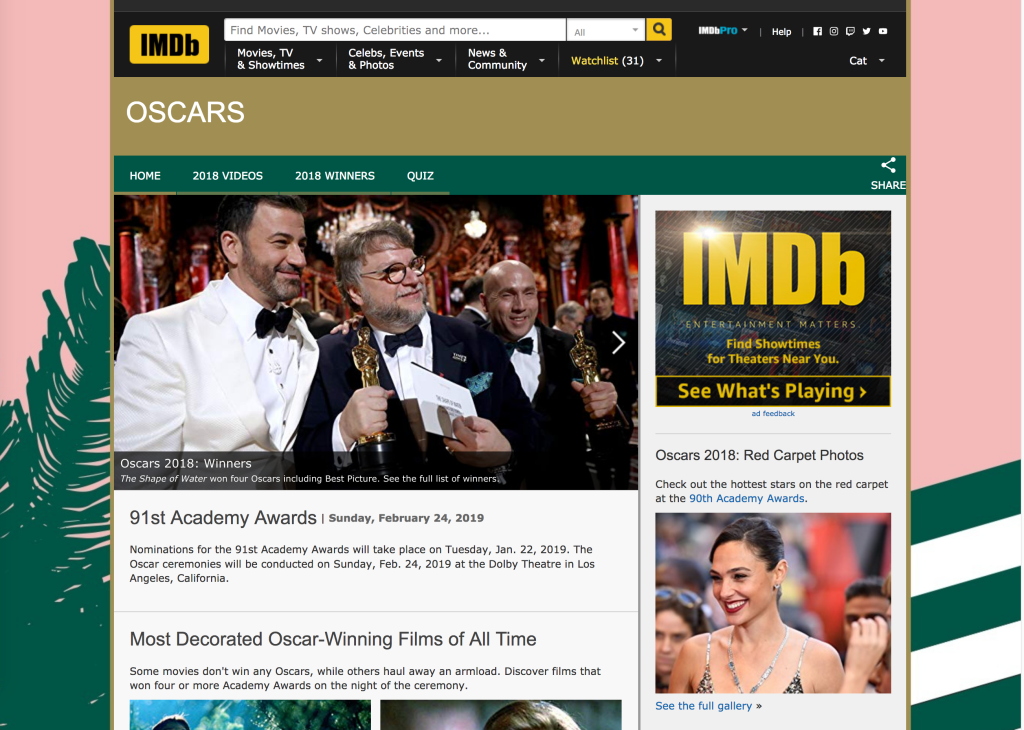Click See the full gallery link
This screenshot has height=730, width=1024.
pos(703,706)
